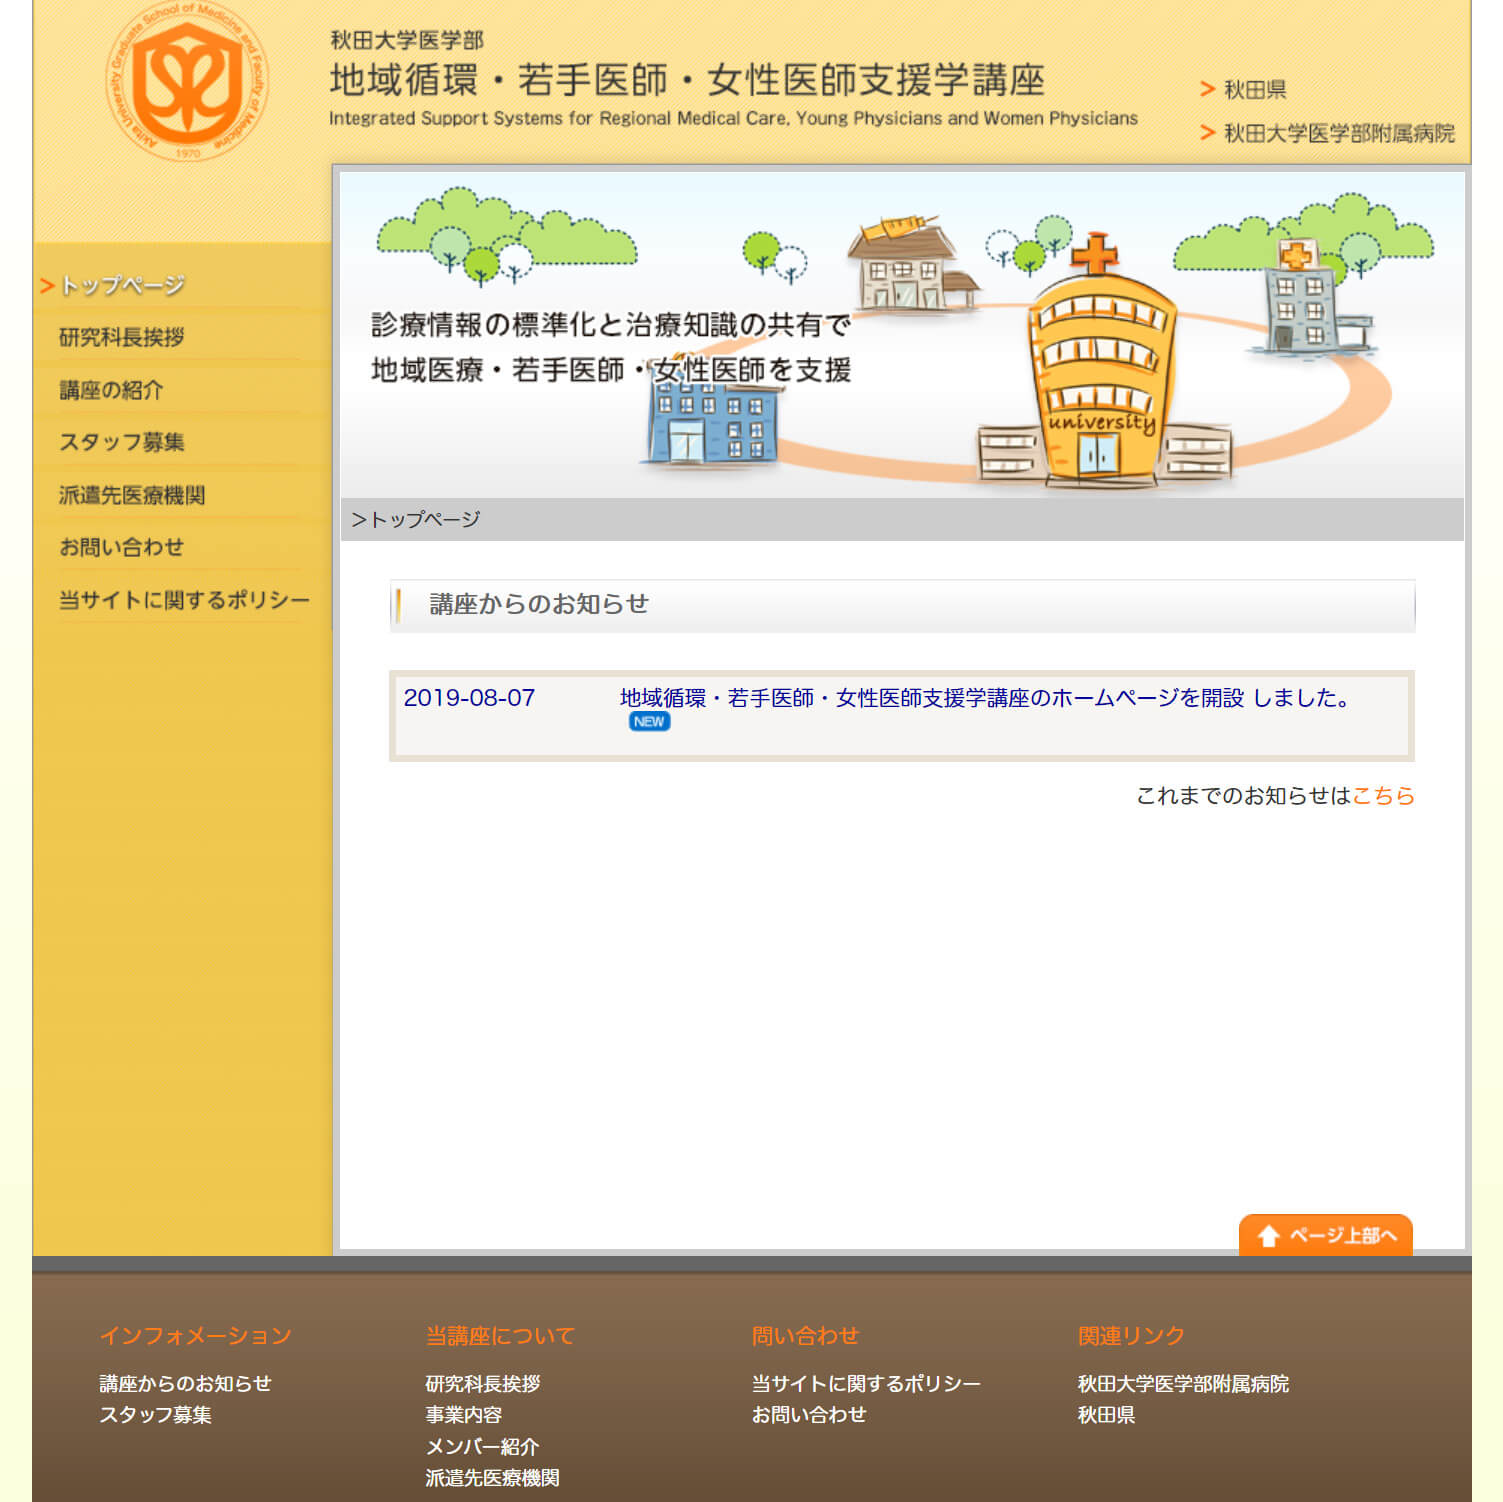The width and height of the screenshot is (1503, 1502).
Task: Open footer link スタッフ募集
Action: click(155, 1414)
